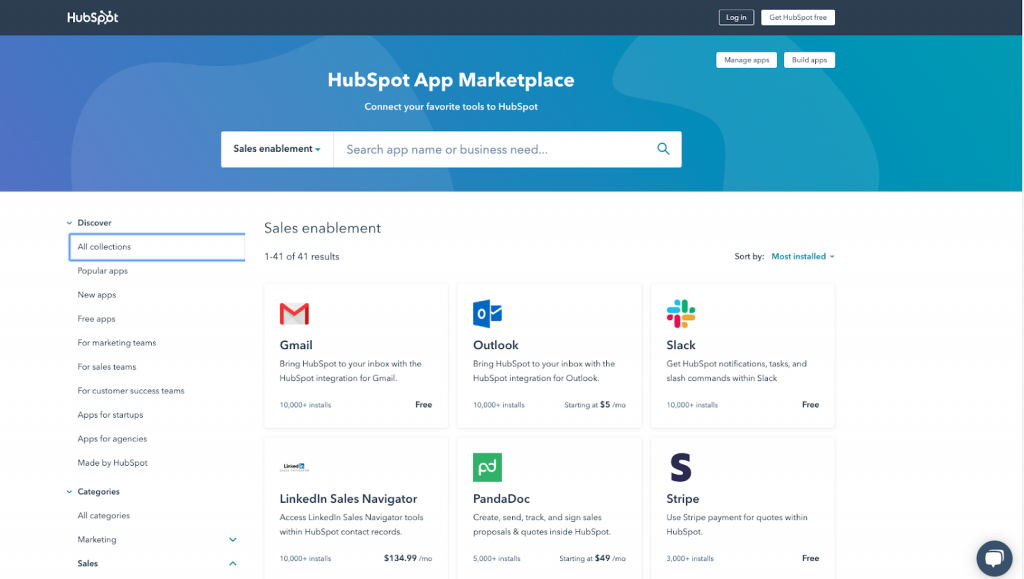The width and height of the screenshot is (1024, 579).
Task: Click '1-41 of 41 results' text
Action: point(302,257)
